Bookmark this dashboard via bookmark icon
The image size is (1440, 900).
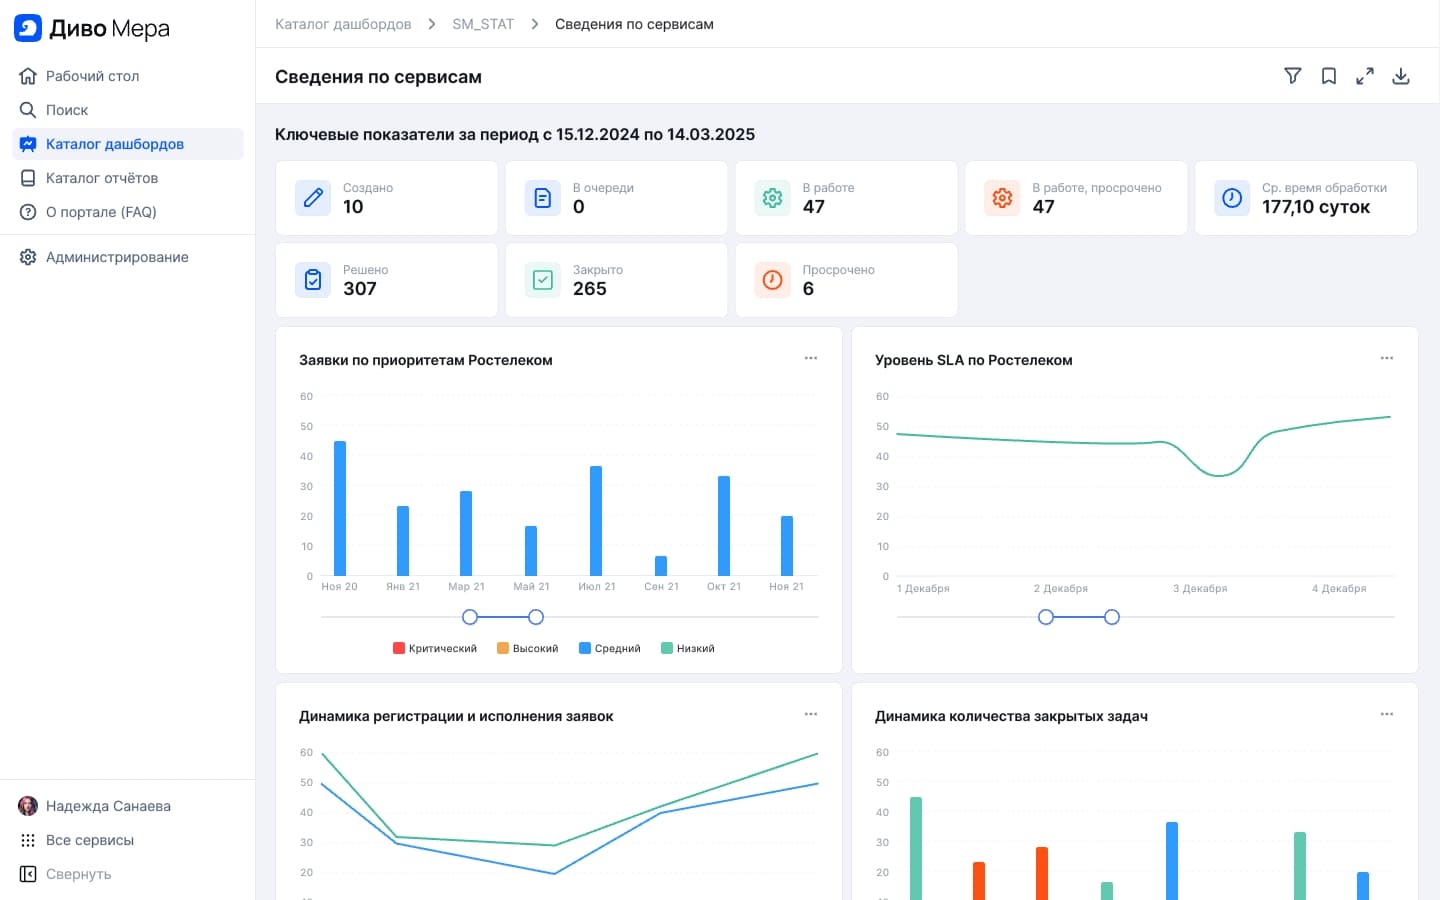[x=1329, y=76]
